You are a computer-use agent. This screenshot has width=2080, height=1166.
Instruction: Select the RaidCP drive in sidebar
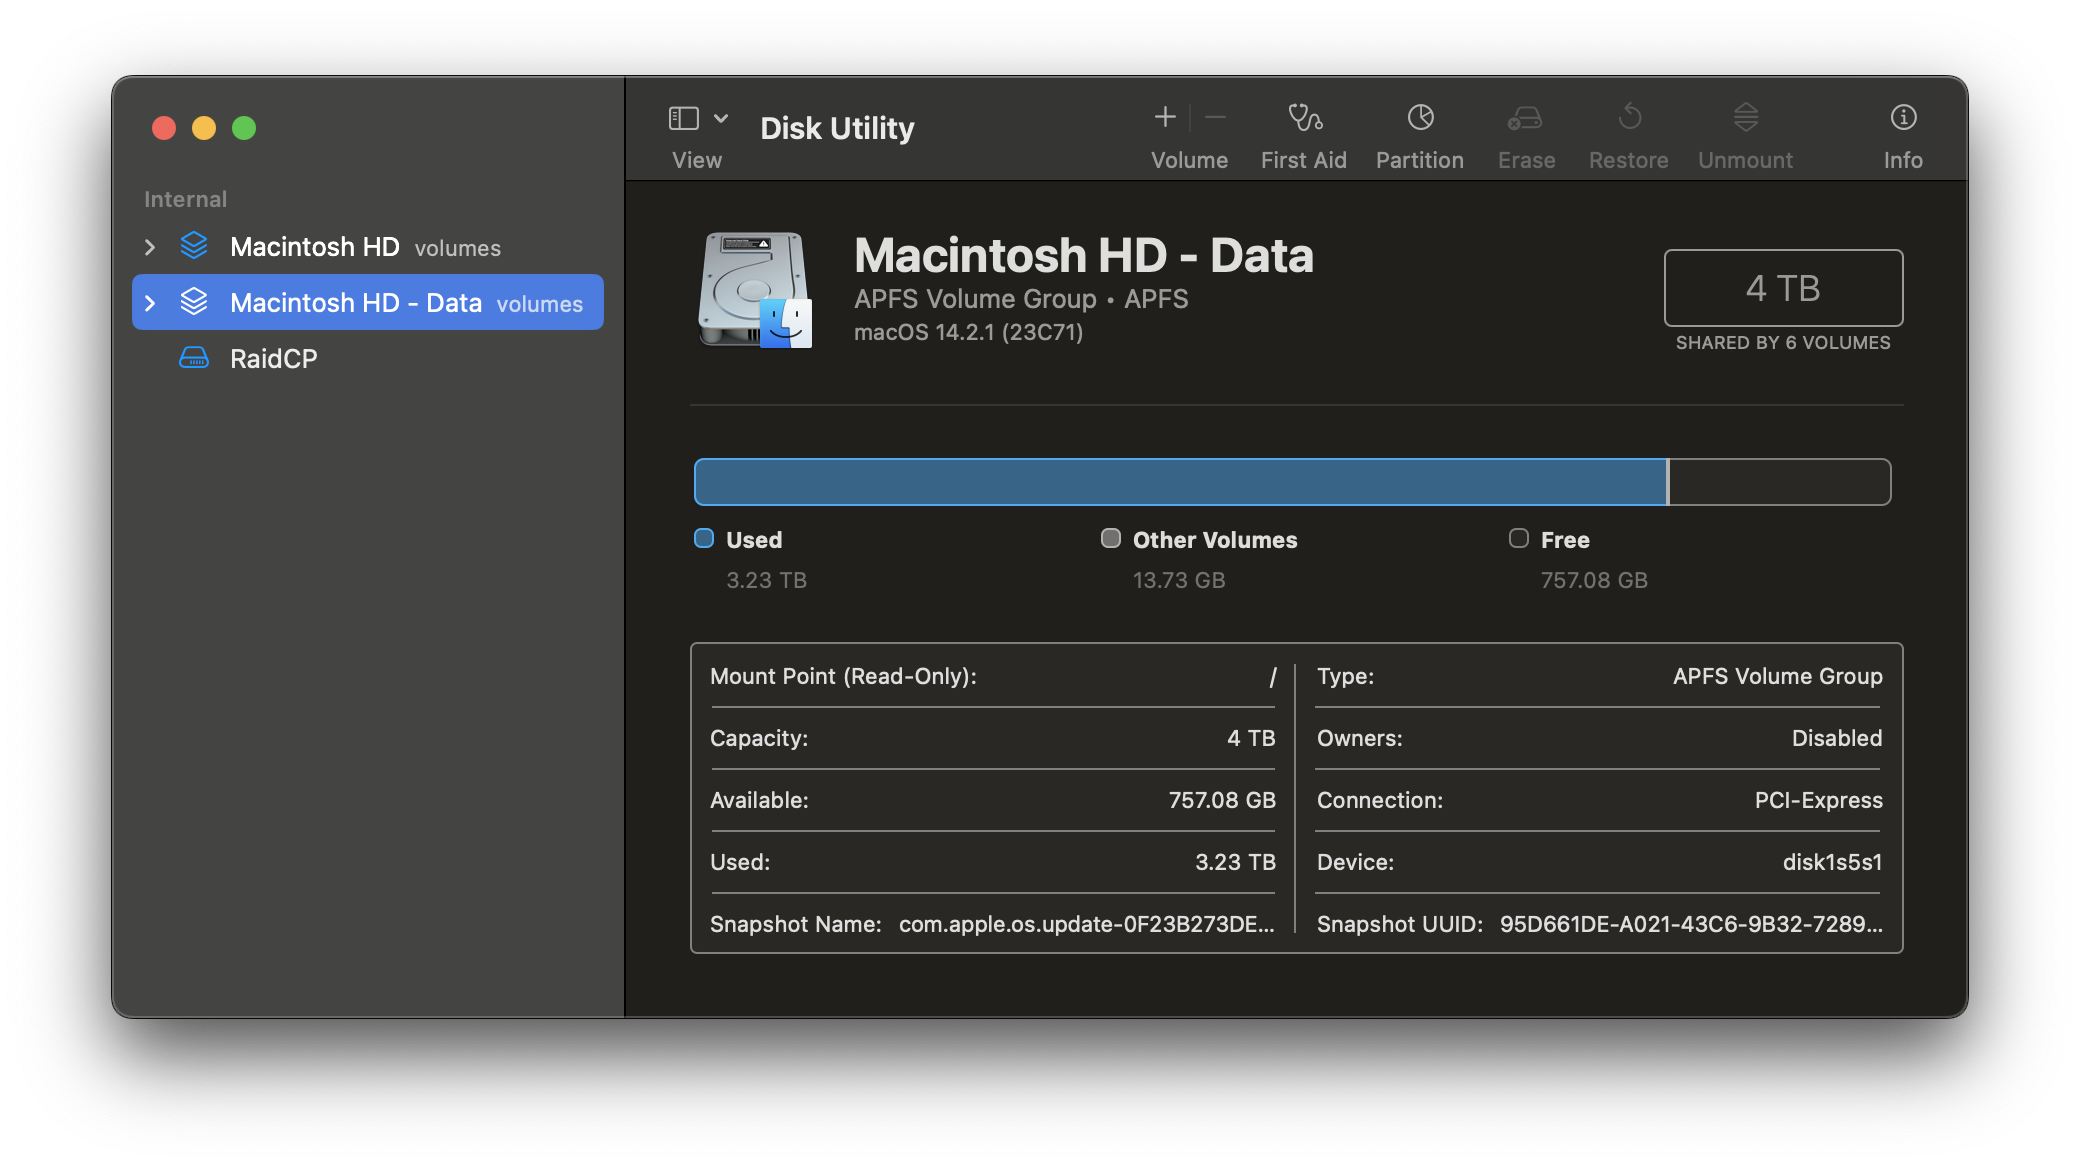(273, 359)
